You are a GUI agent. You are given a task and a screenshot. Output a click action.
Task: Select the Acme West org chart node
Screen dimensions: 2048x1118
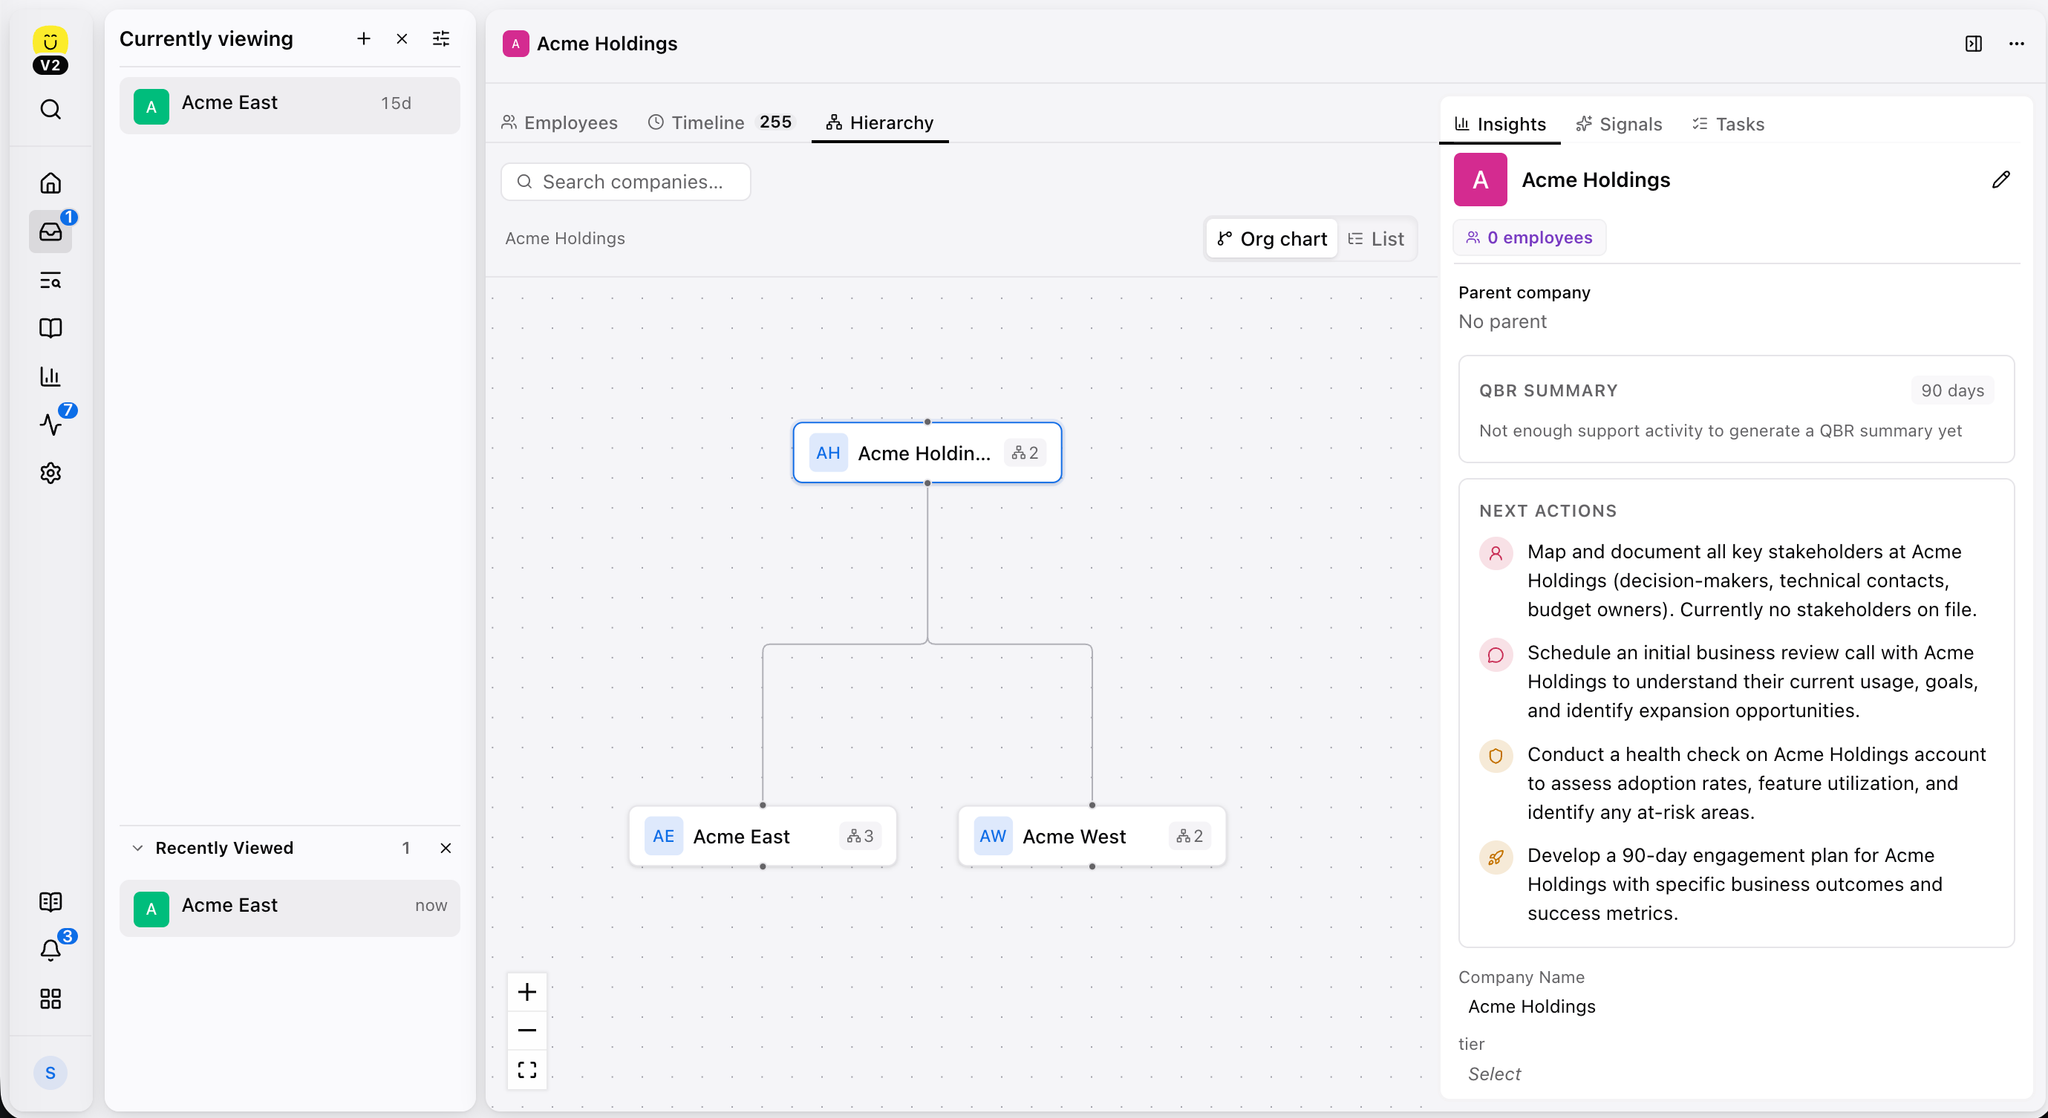1092,836
